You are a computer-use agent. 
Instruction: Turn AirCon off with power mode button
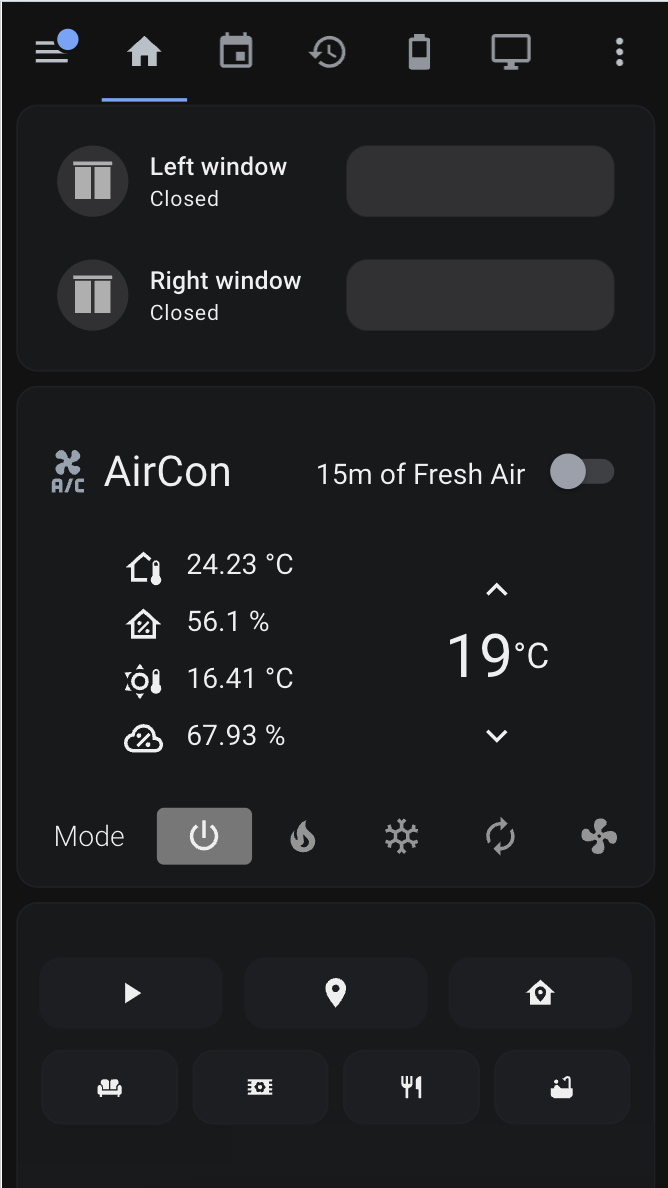point(204,836)
